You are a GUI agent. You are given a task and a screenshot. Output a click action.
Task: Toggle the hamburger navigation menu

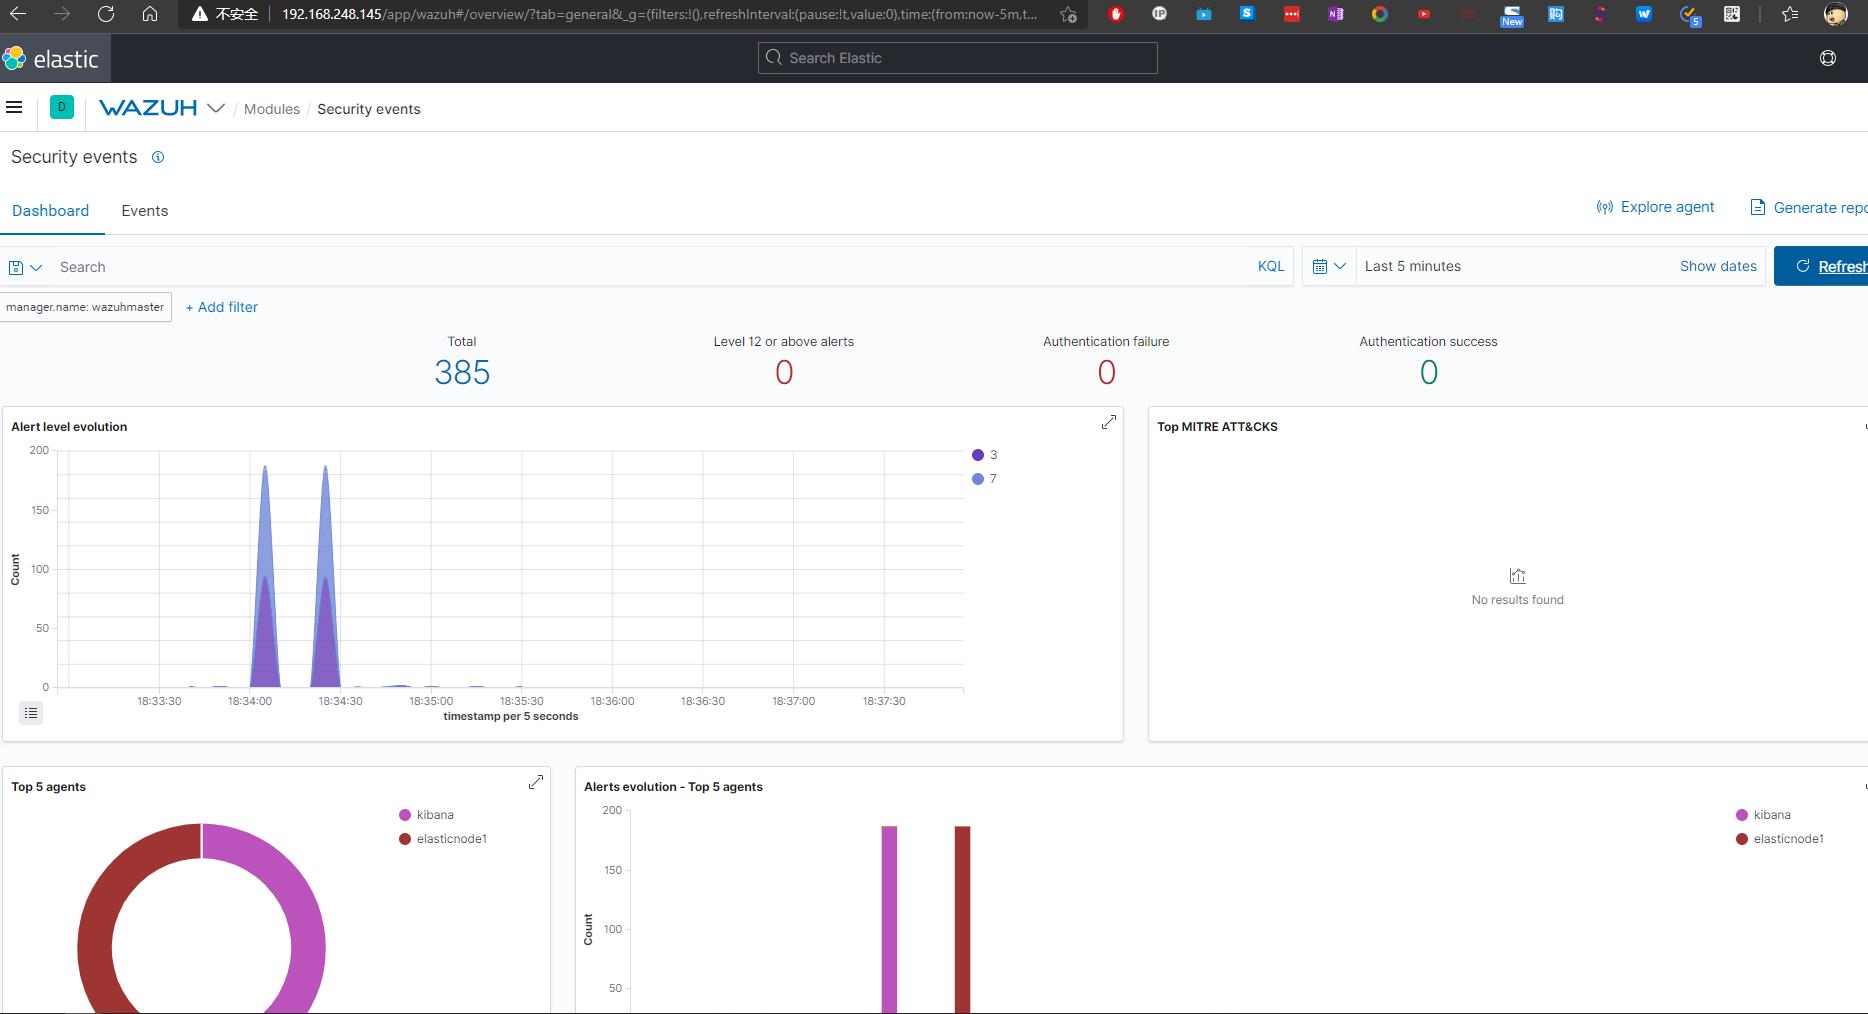14,107
